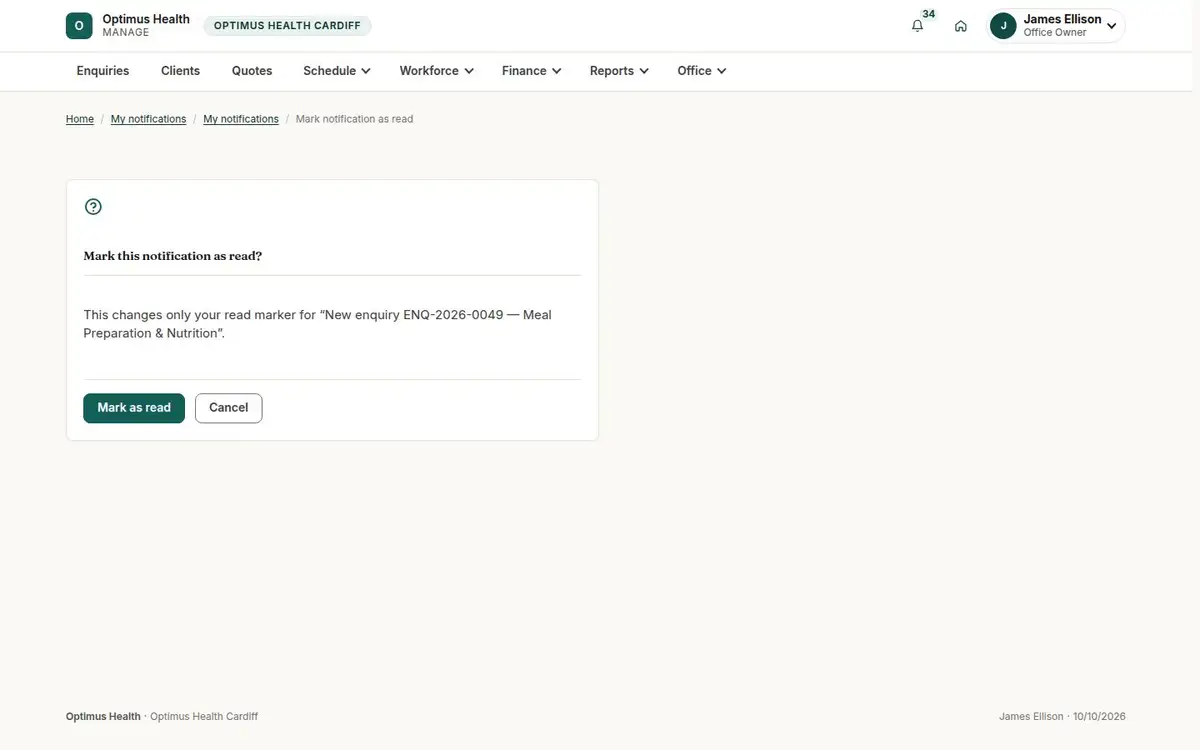Select the Quotes menu item
Image resolution: width=1200 pixels, height=750 pixels.
(x=252, y=71)
